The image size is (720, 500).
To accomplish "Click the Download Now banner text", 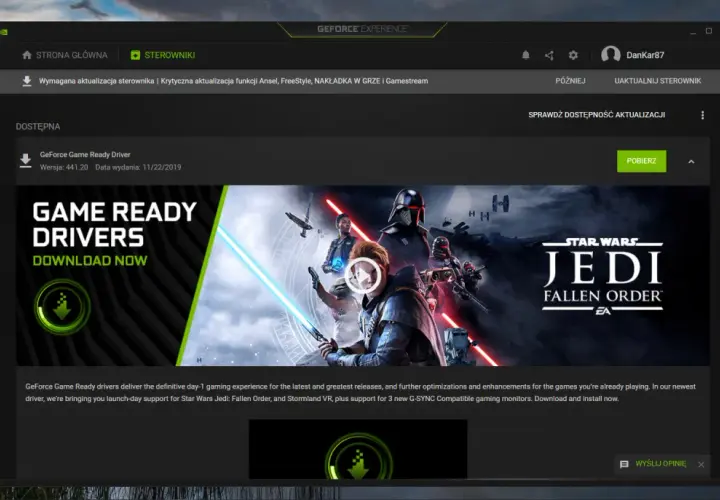I will [90, 261].
